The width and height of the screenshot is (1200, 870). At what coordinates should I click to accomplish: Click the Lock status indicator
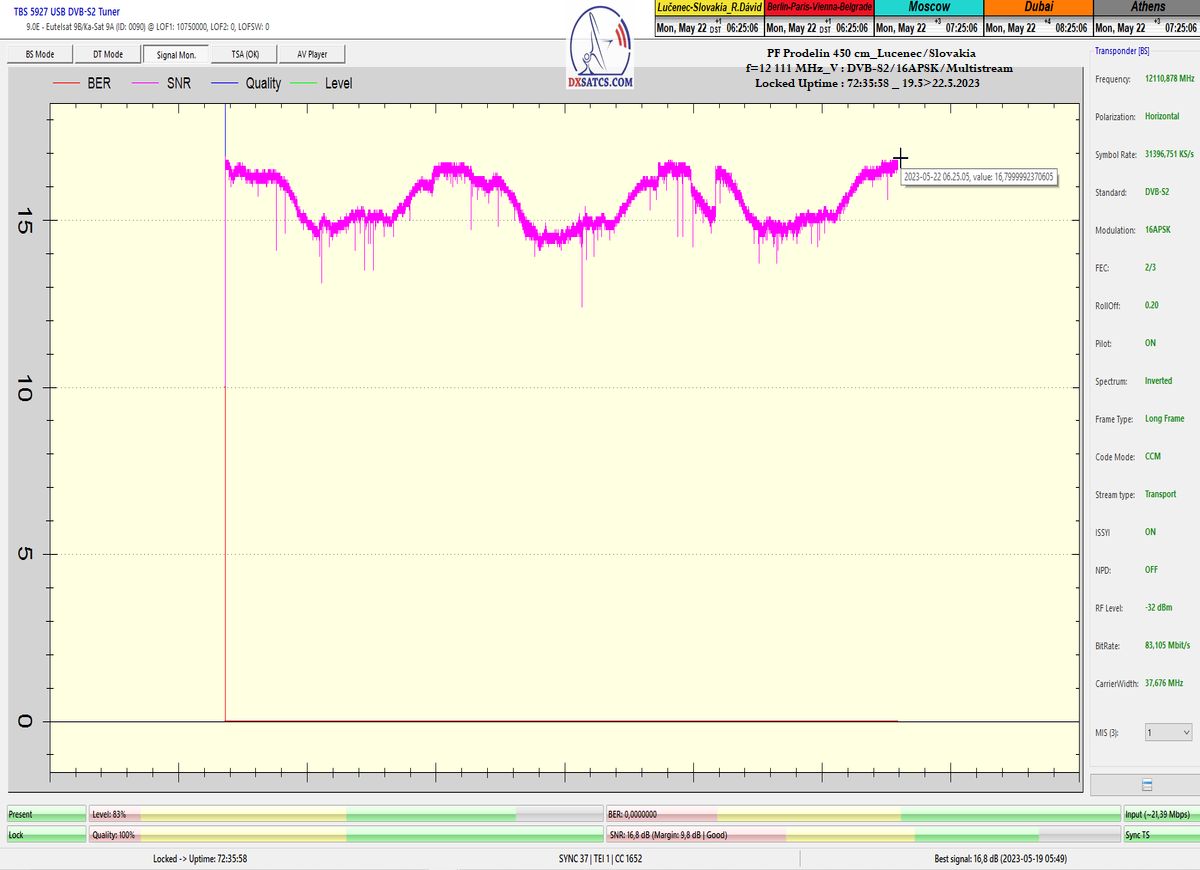coord(46,834)
